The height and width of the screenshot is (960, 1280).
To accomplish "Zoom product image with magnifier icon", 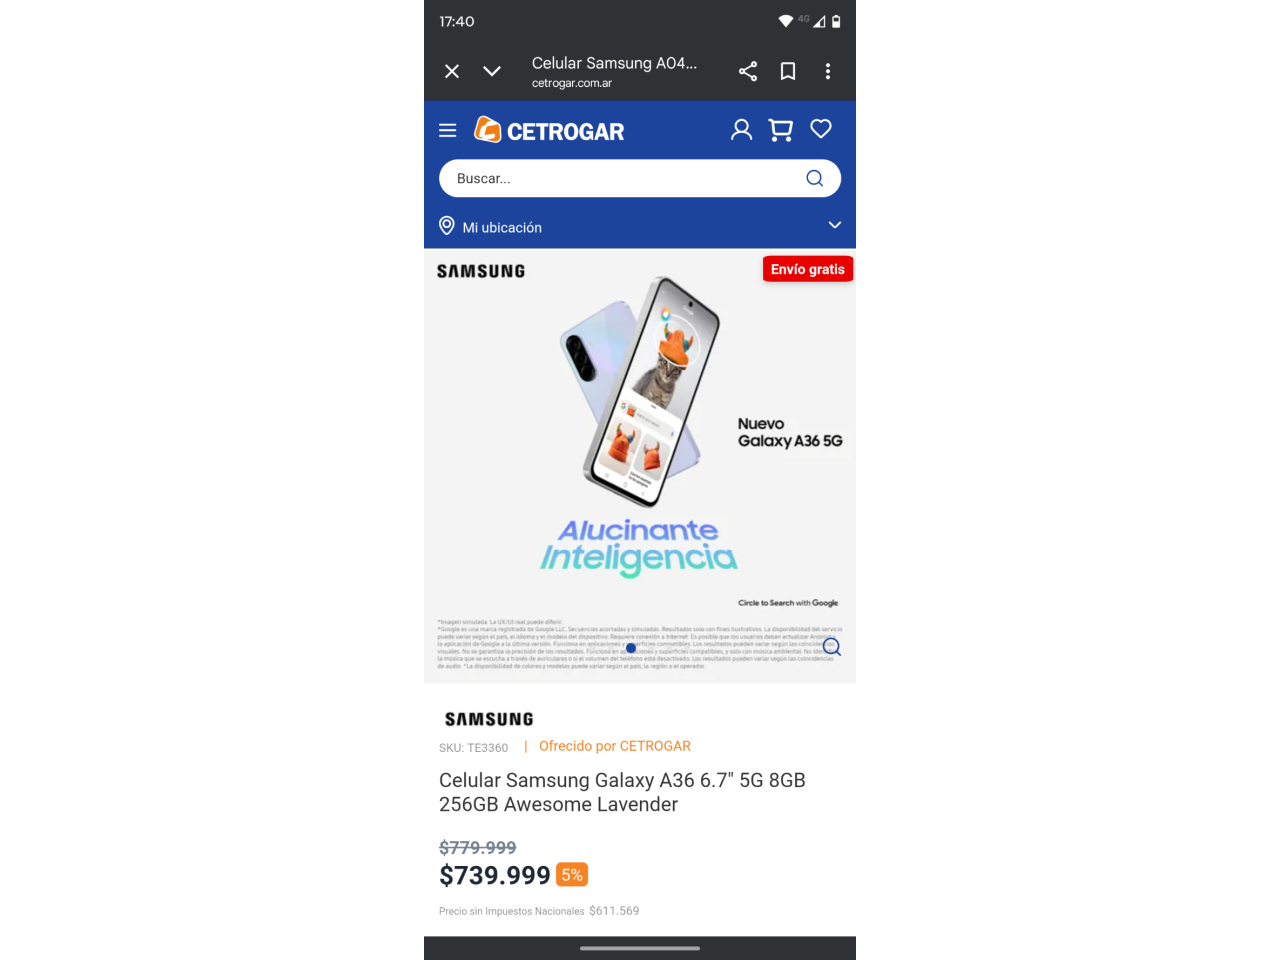I will coord(832,647).
